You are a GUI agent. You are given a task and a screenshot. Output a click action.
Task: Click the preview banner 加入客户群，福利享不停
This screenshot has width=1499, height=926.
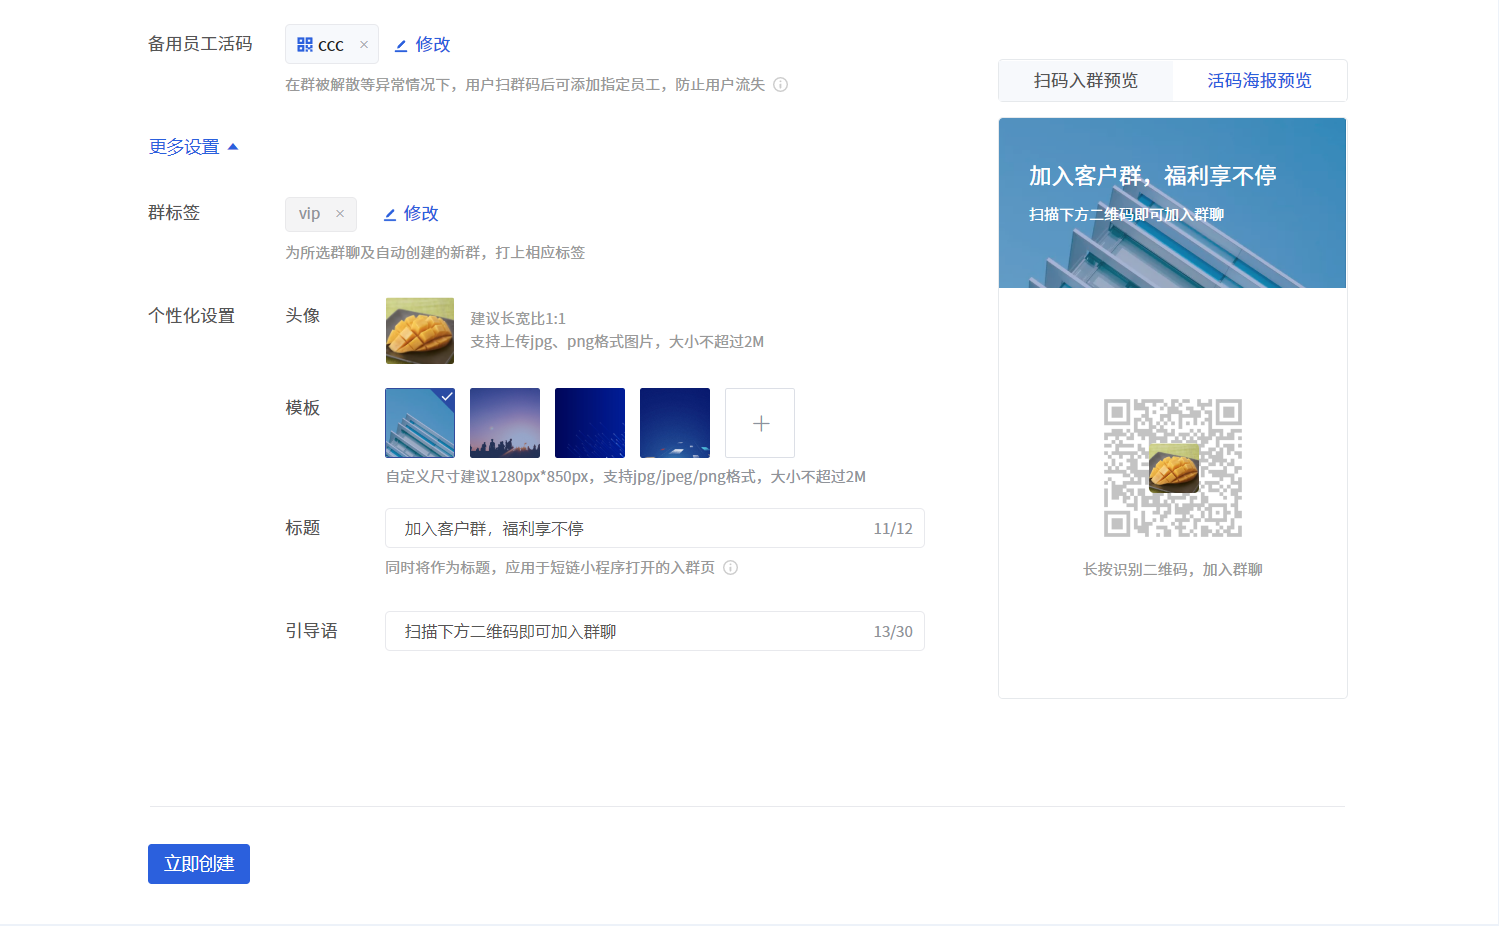coord(1173,203)
